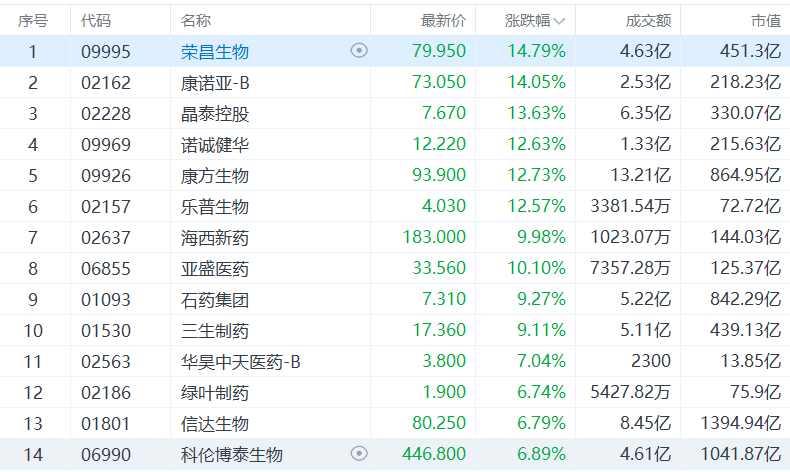Click market cap 1394.94亿
Image resolution: width=790 pixels, height=472 pixels.
[741, 423]
